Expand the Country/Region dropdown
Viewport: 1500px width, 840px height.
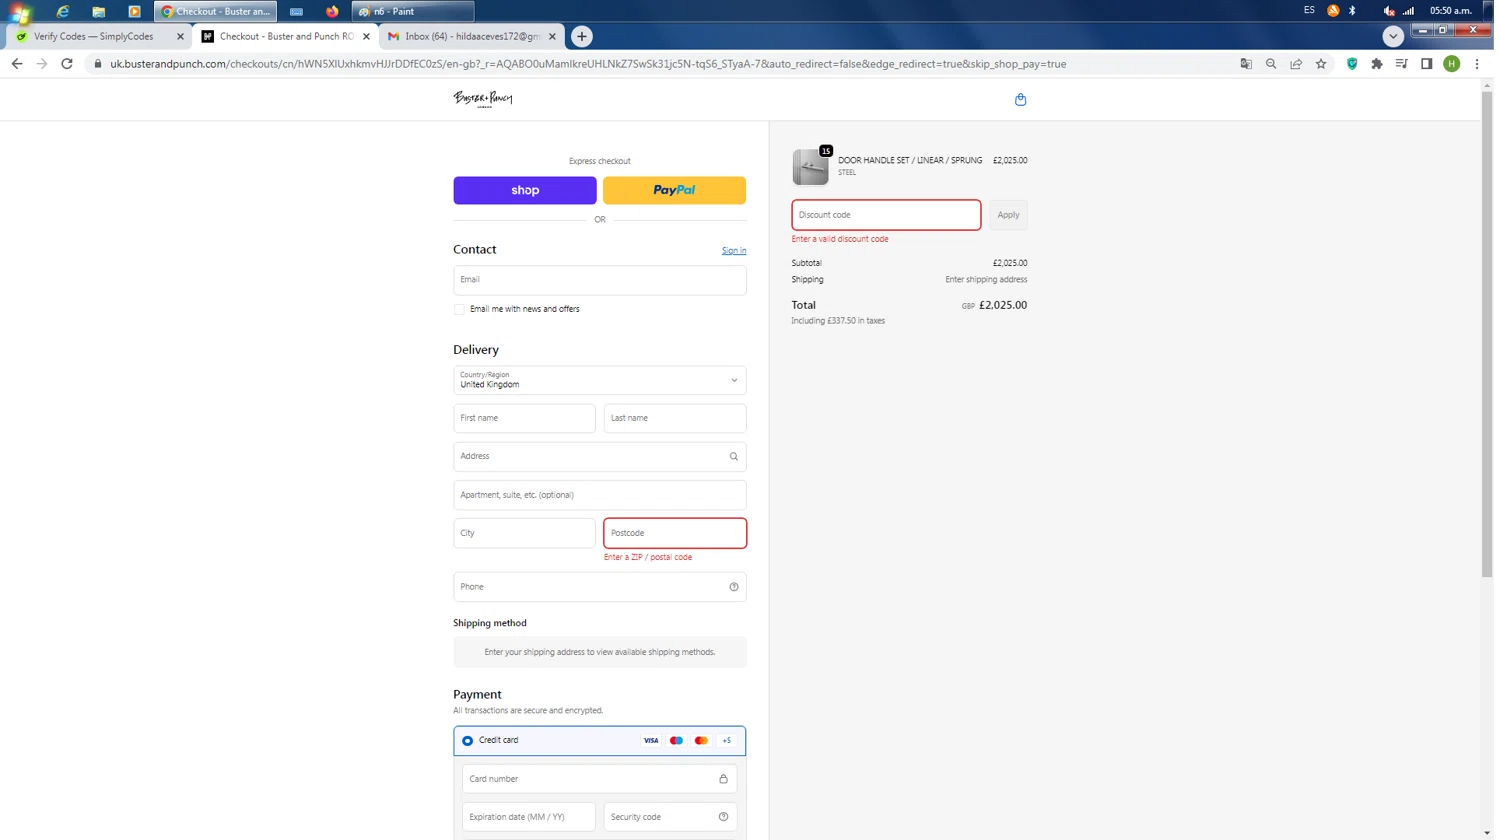pos(602,381)
